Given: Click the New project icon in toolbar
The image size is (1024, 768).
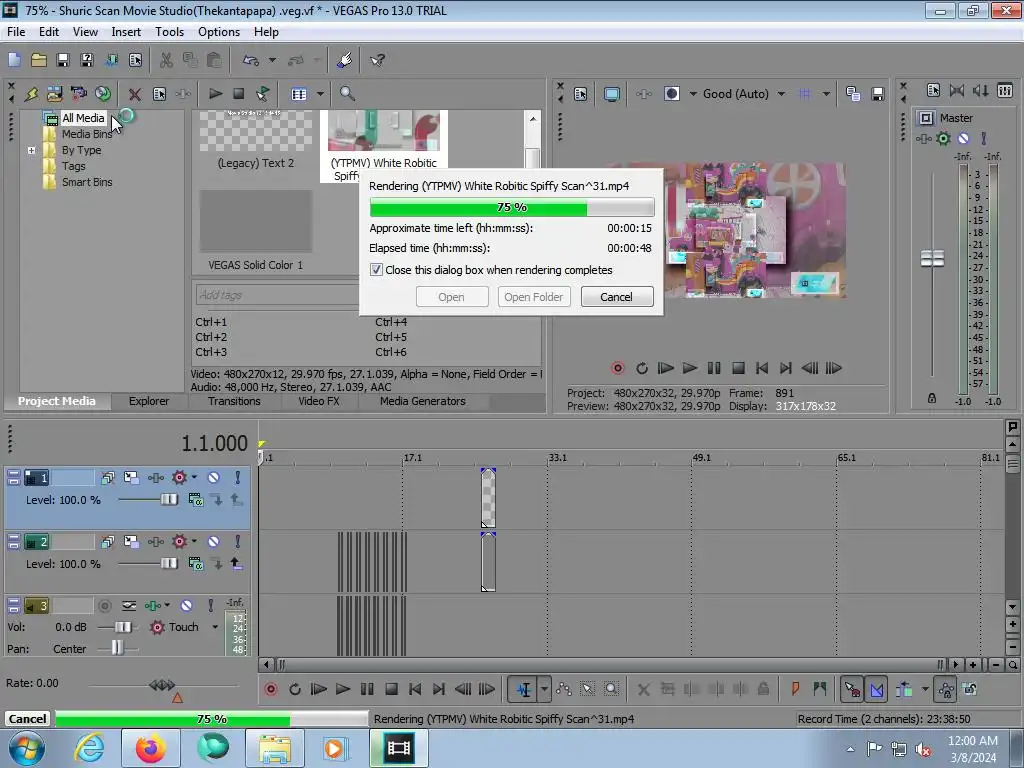Looking at the screenshot, I should 14,60.
